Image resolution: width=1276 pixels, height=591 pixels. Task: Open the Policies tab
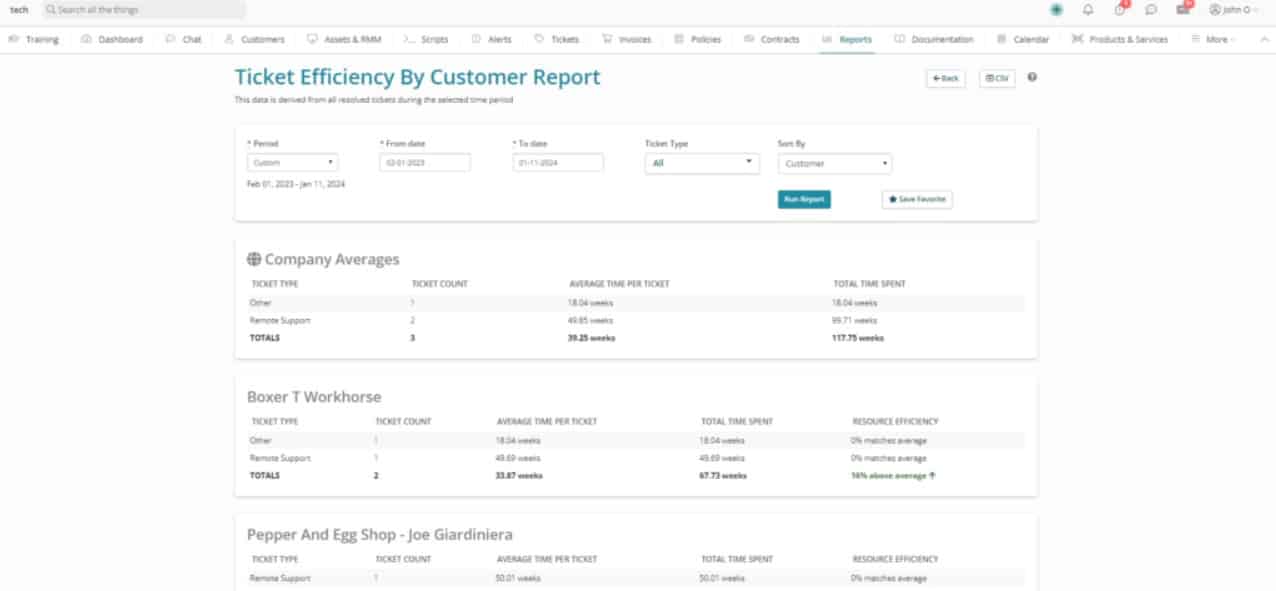(698, 40)
